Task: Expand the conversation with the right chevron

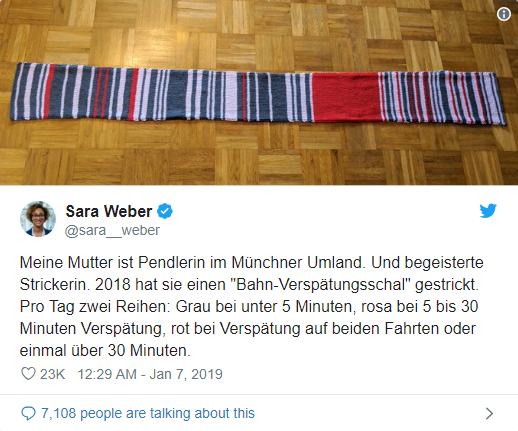Action: point(489,413)
